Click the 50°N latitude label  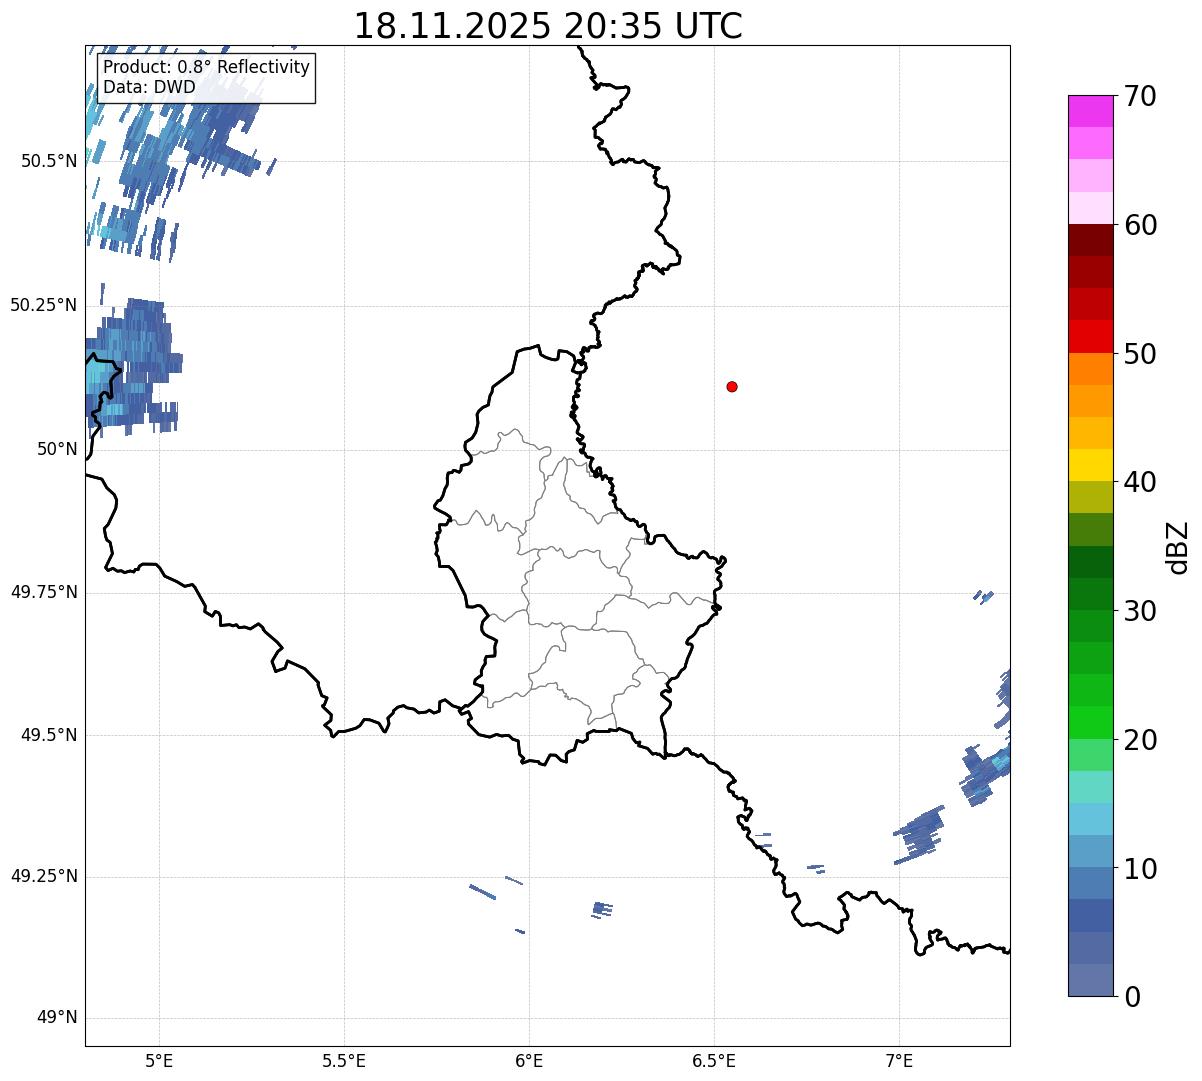pyautogui.click(x=57, y=449)
